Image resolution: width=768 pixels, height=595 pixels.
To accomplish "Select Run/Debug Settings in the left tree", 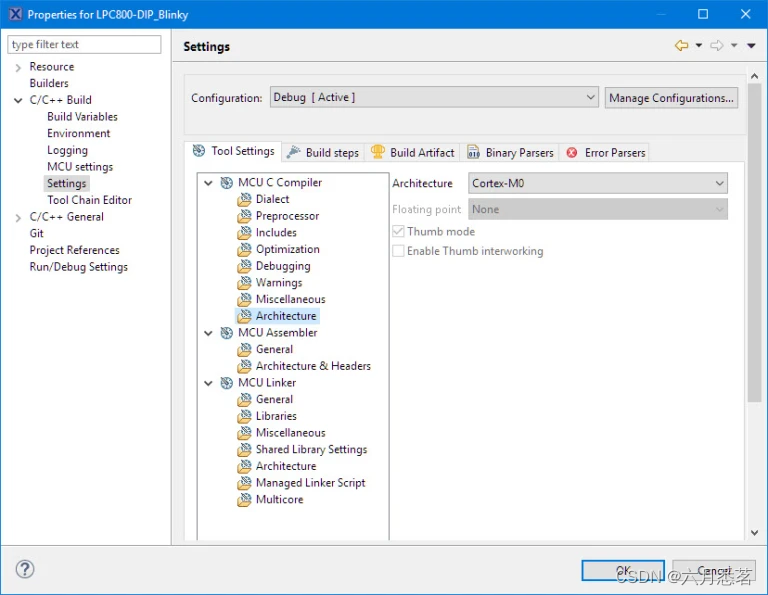I will point(78,266).
